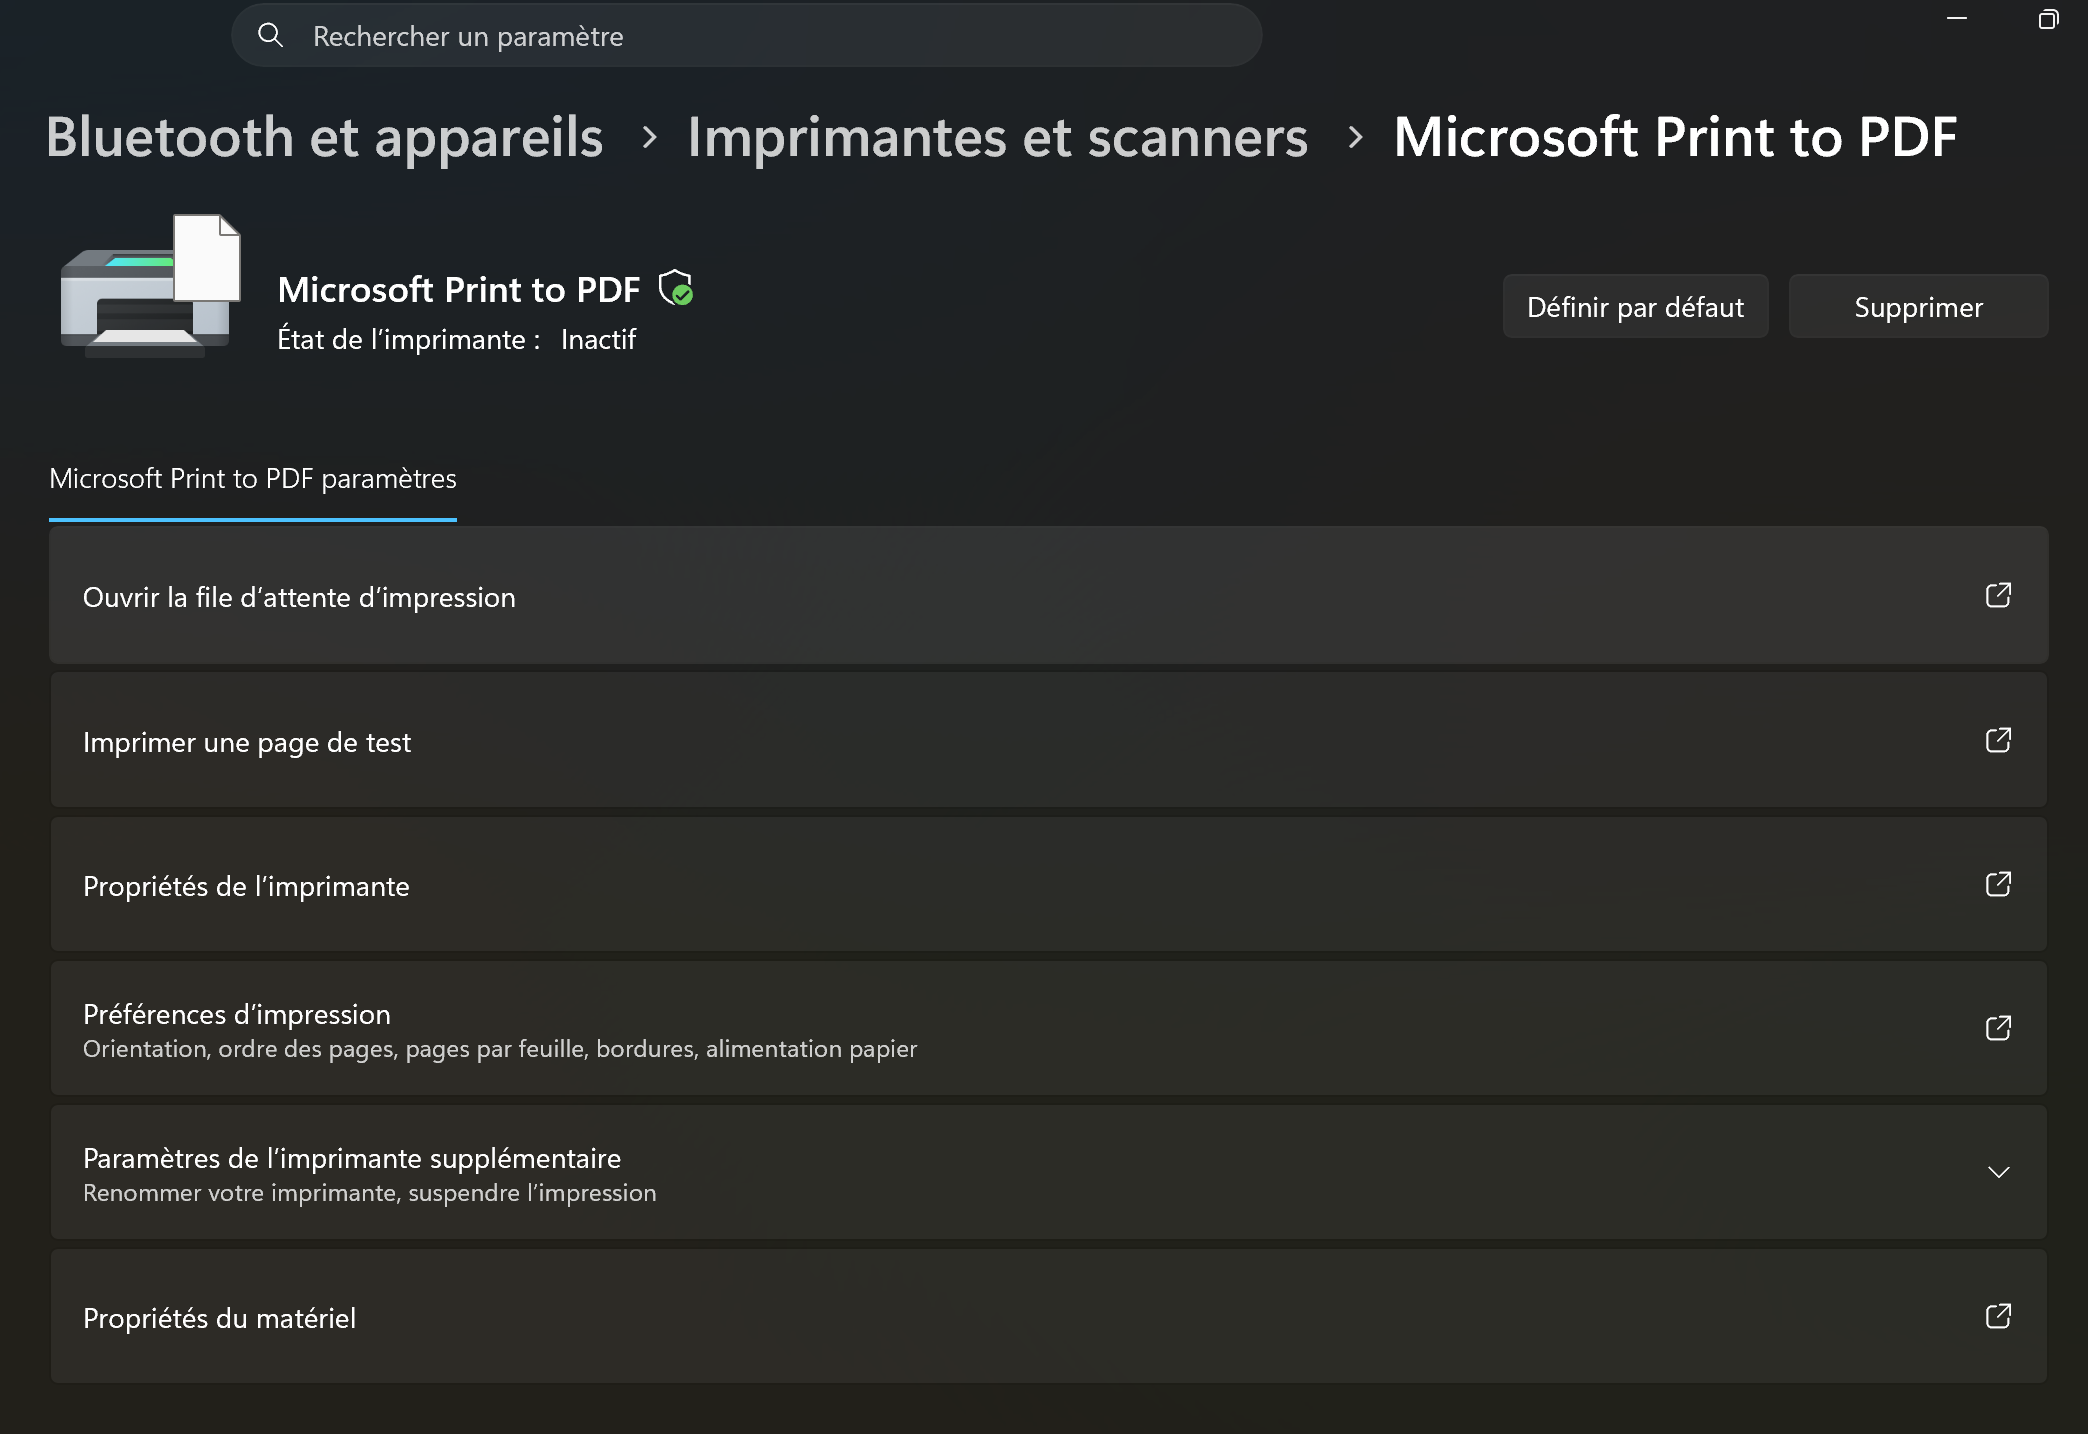
Task: Click the Supprimer button
Action: 1918,307
